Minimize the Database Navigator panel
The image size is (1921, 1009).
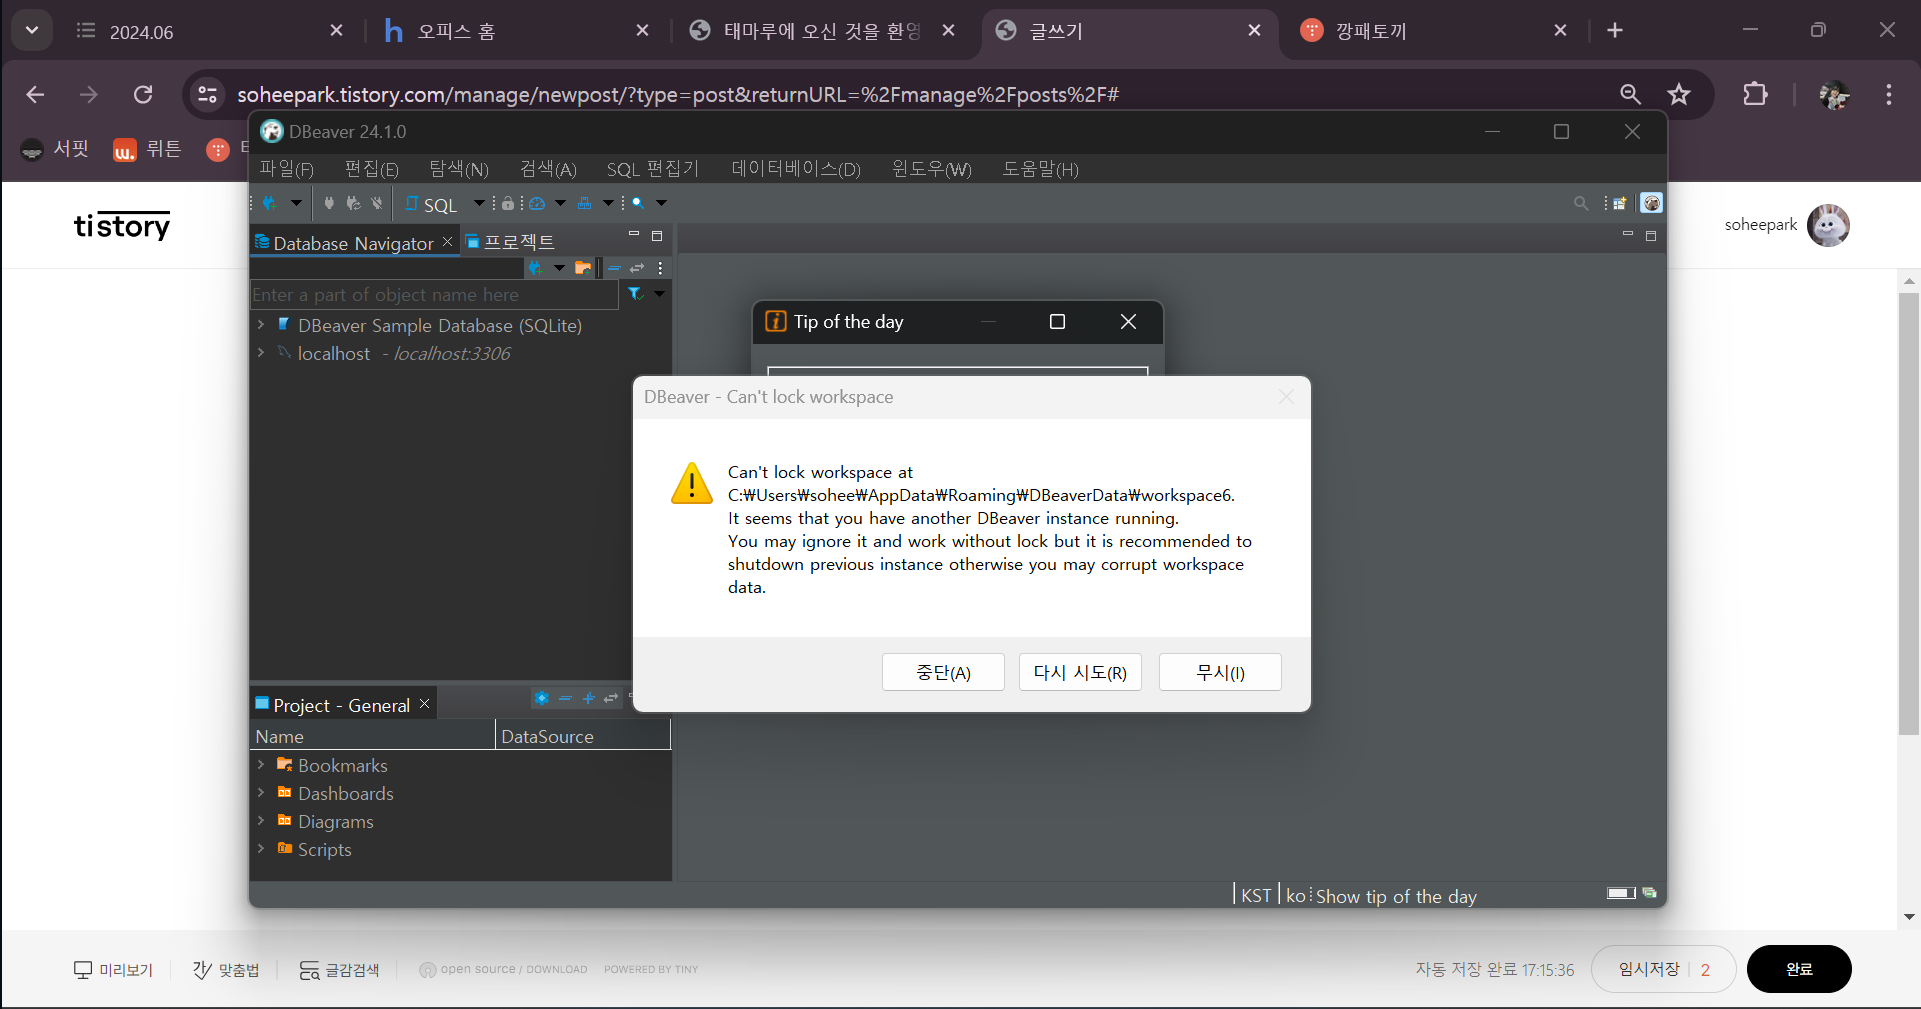[x=633, y=235]
